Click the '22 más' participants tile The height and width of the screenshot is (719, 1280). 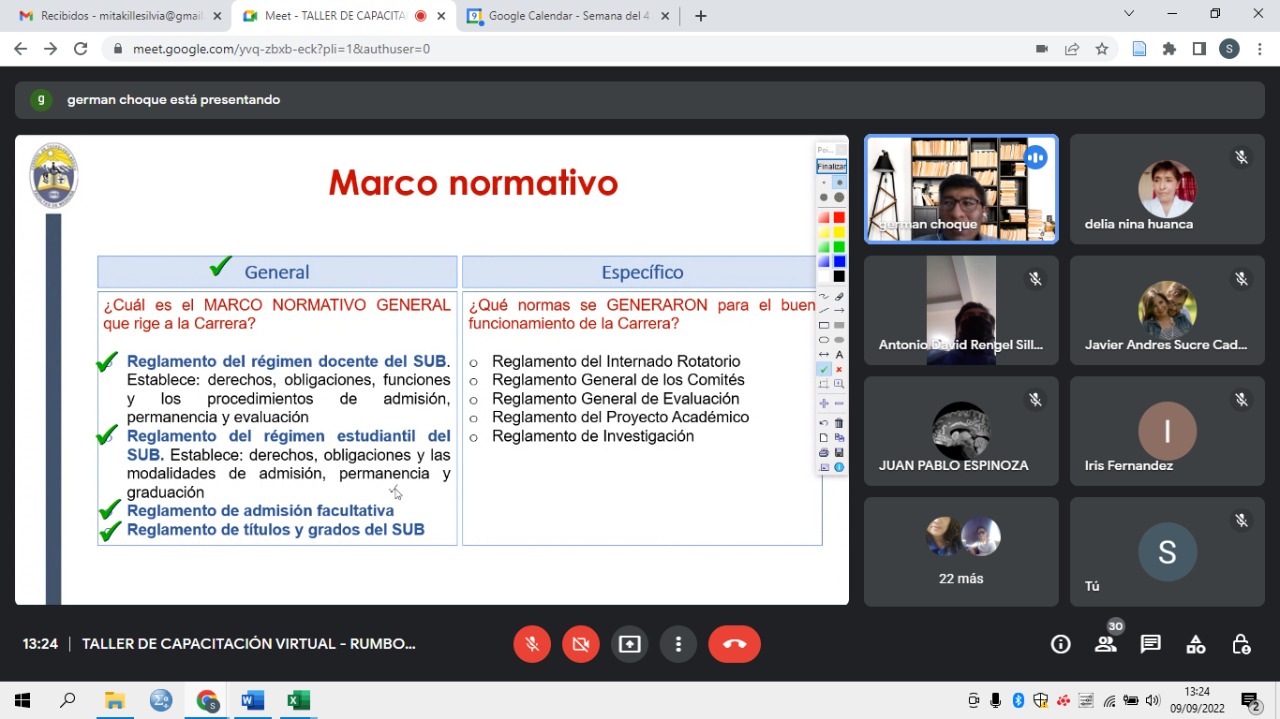pos(961,552)
